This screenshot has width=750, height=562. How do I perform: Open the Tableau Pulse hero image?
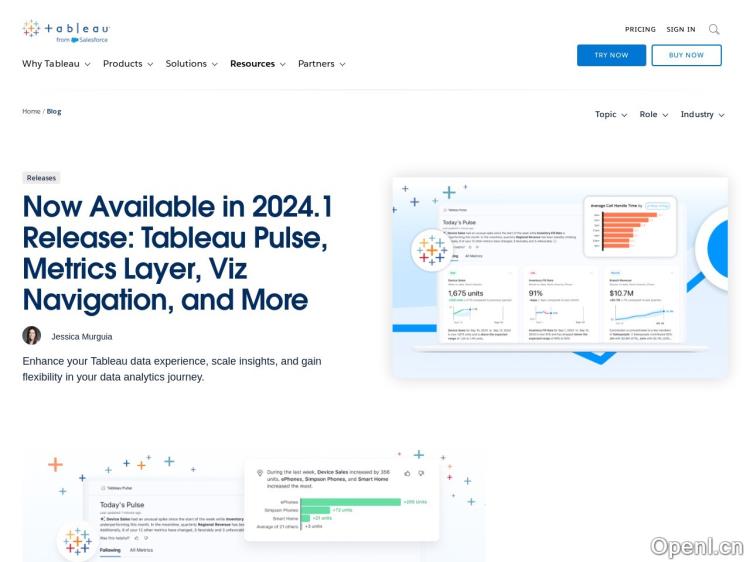(560, 278)
